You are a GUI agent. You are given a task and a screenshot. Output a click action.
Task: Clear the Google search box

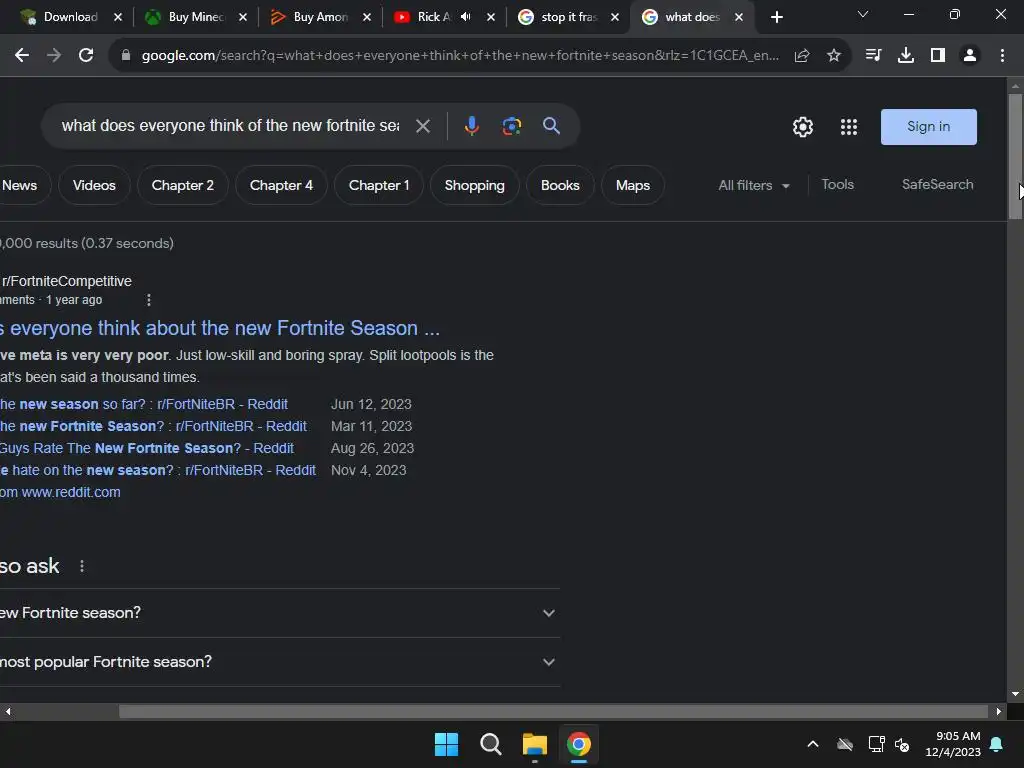[x=423, y=126]
